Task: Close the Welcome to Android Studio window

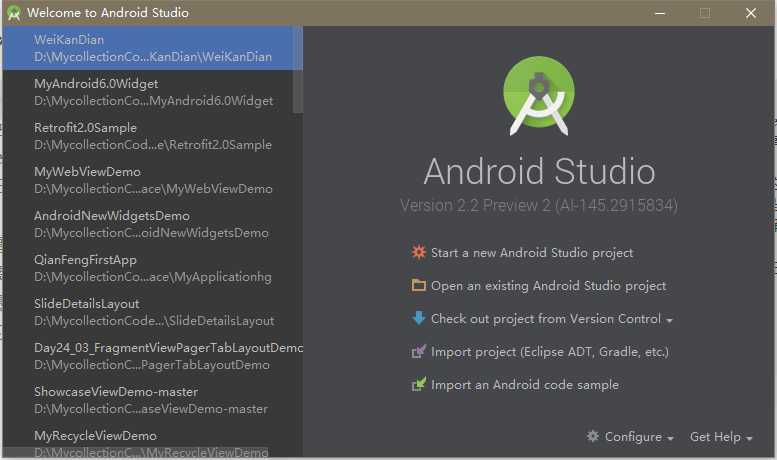Action: click(x=751, y=13)
